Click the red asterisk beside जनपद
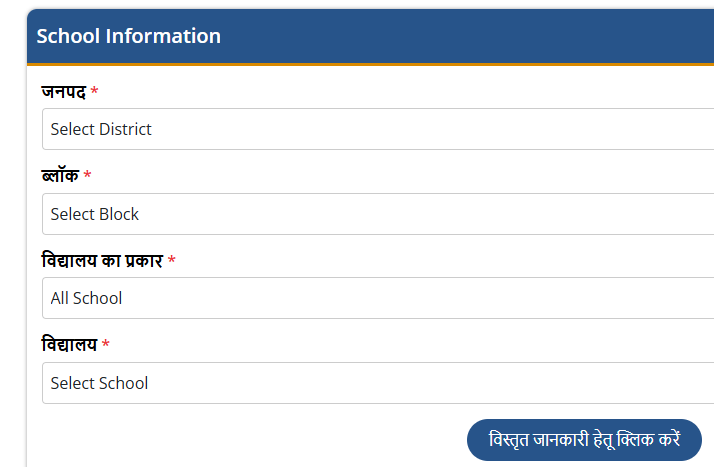 click(95, 92)
